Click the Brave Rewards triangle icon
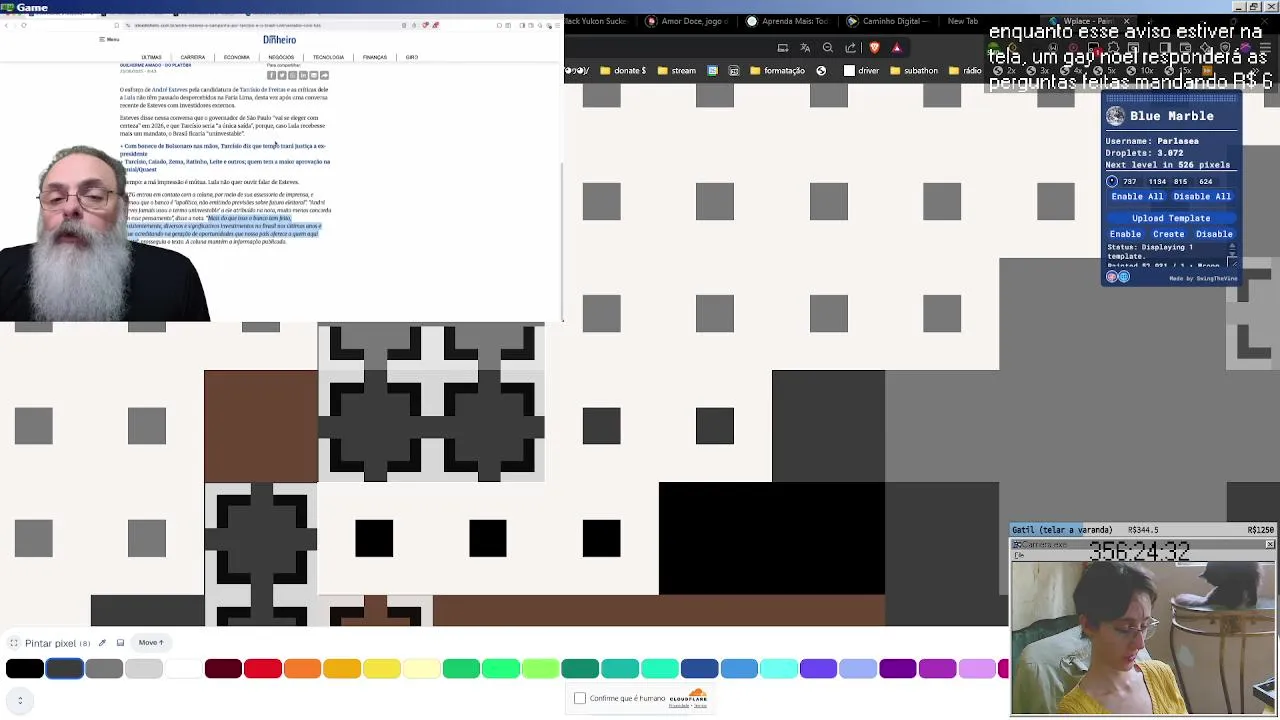The height and width of the screenshot is (720, 1280). click(897, 47)
